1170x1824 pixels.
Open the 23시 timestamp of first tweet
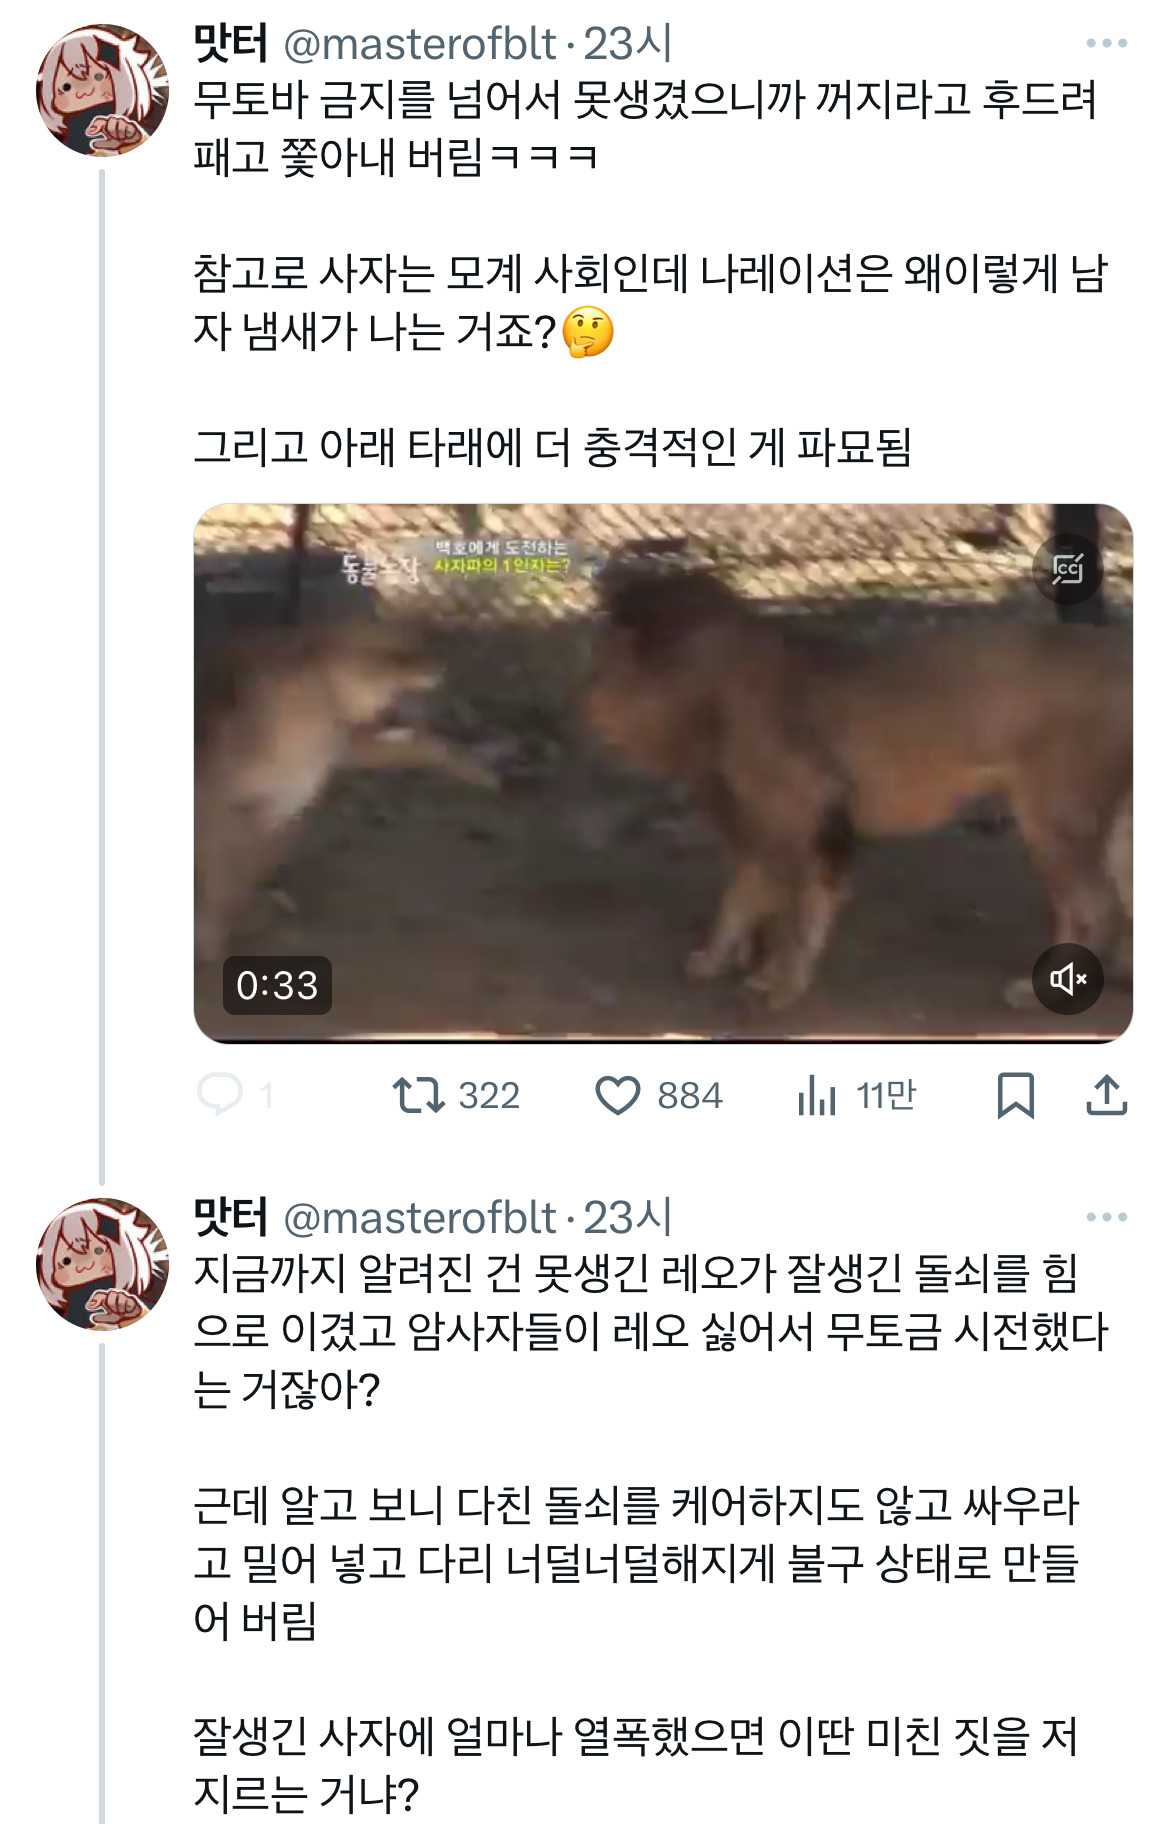click(628, 44)
